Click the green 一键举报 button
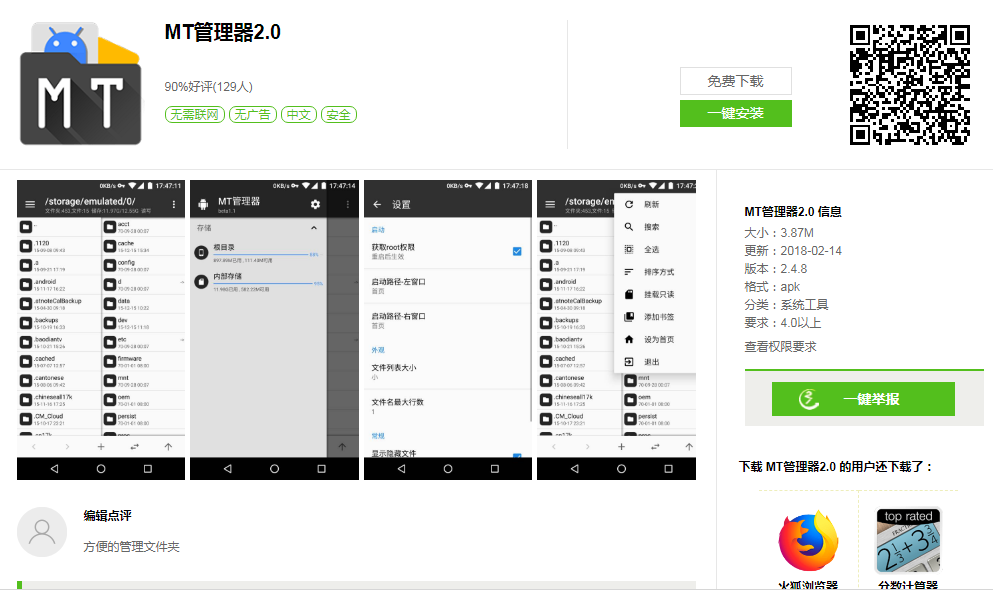Viewport: 993px width, 590px height. (863, 399)
